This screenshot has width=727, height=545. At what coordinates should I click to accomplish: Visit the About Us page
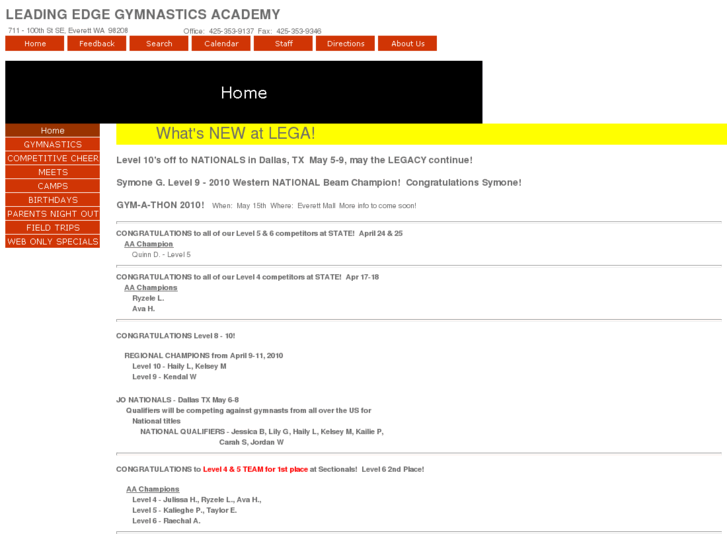click(408, 44)
